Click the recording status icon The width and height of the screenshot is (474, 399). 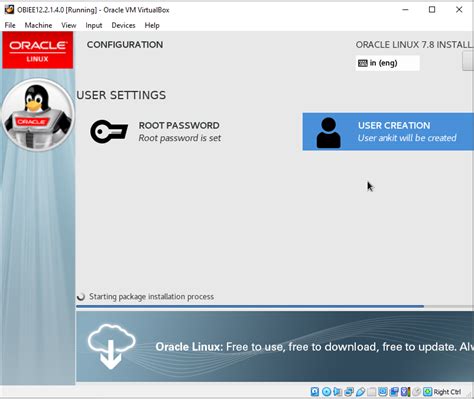tap(394, 392)
